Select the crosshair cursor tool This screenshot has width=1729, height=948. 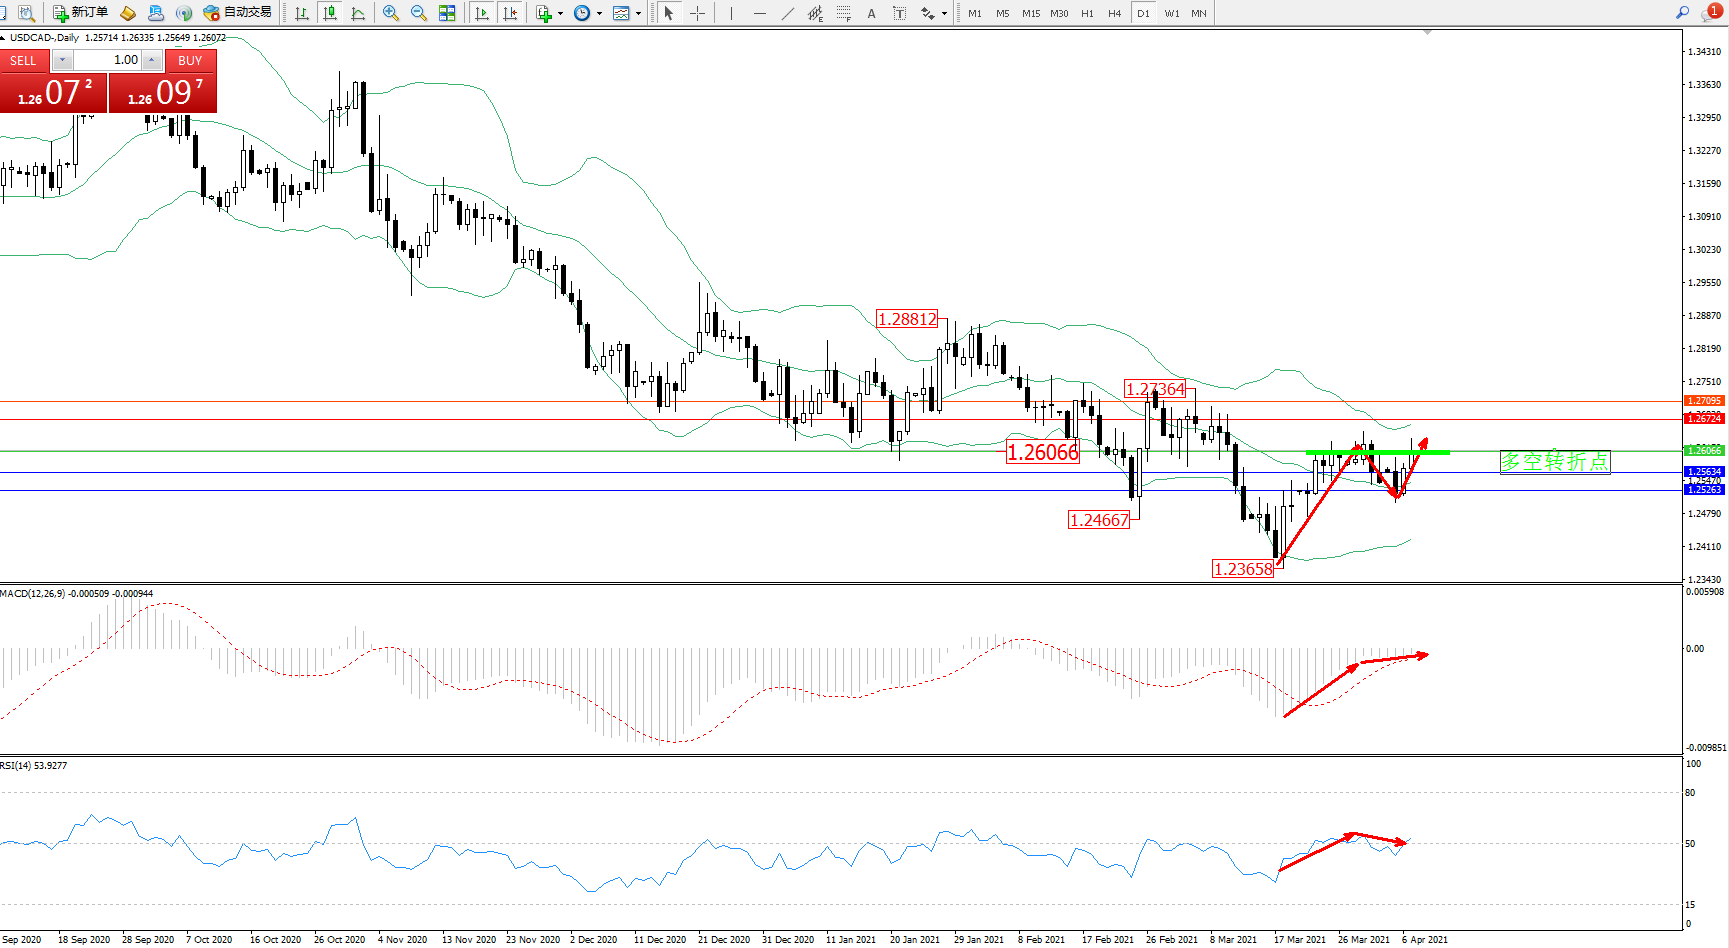[698, 13]
